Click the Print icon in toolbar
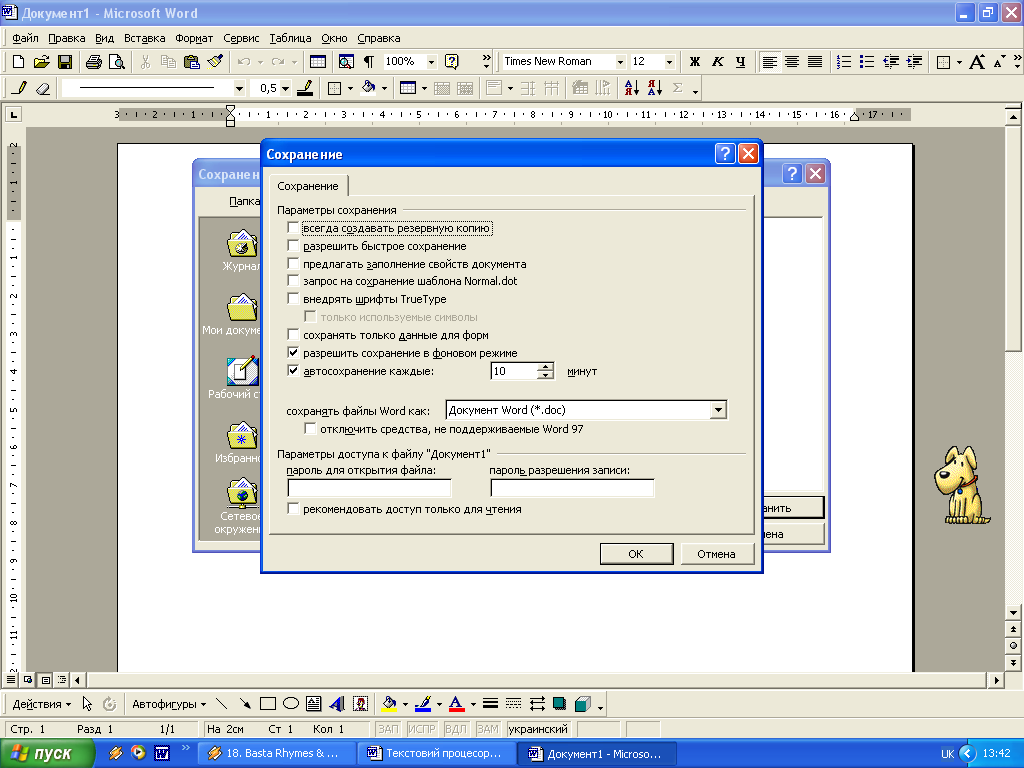 [94, 61]
